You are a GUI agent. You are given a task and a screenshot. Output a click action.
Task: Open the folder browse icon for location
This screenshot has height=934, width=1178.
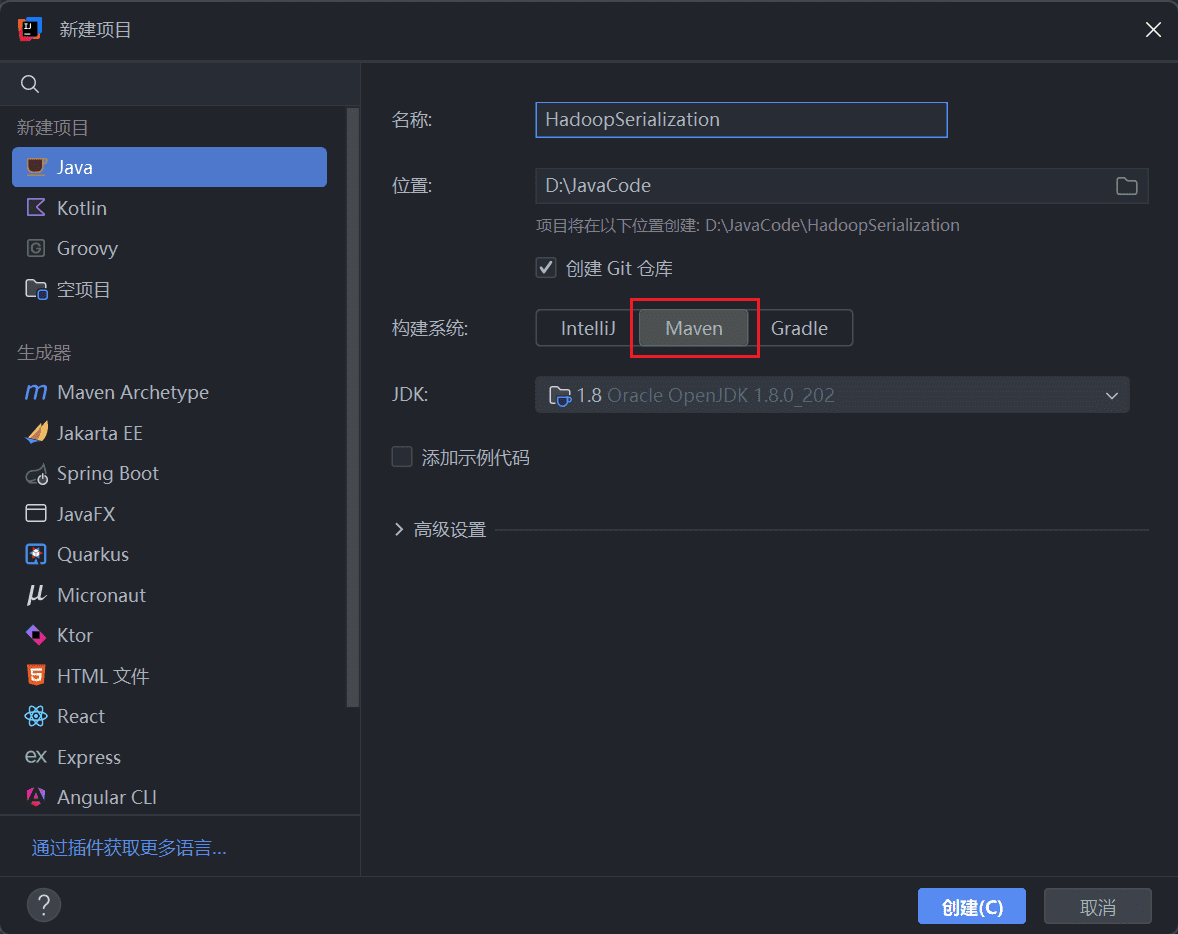[1126, 186]
